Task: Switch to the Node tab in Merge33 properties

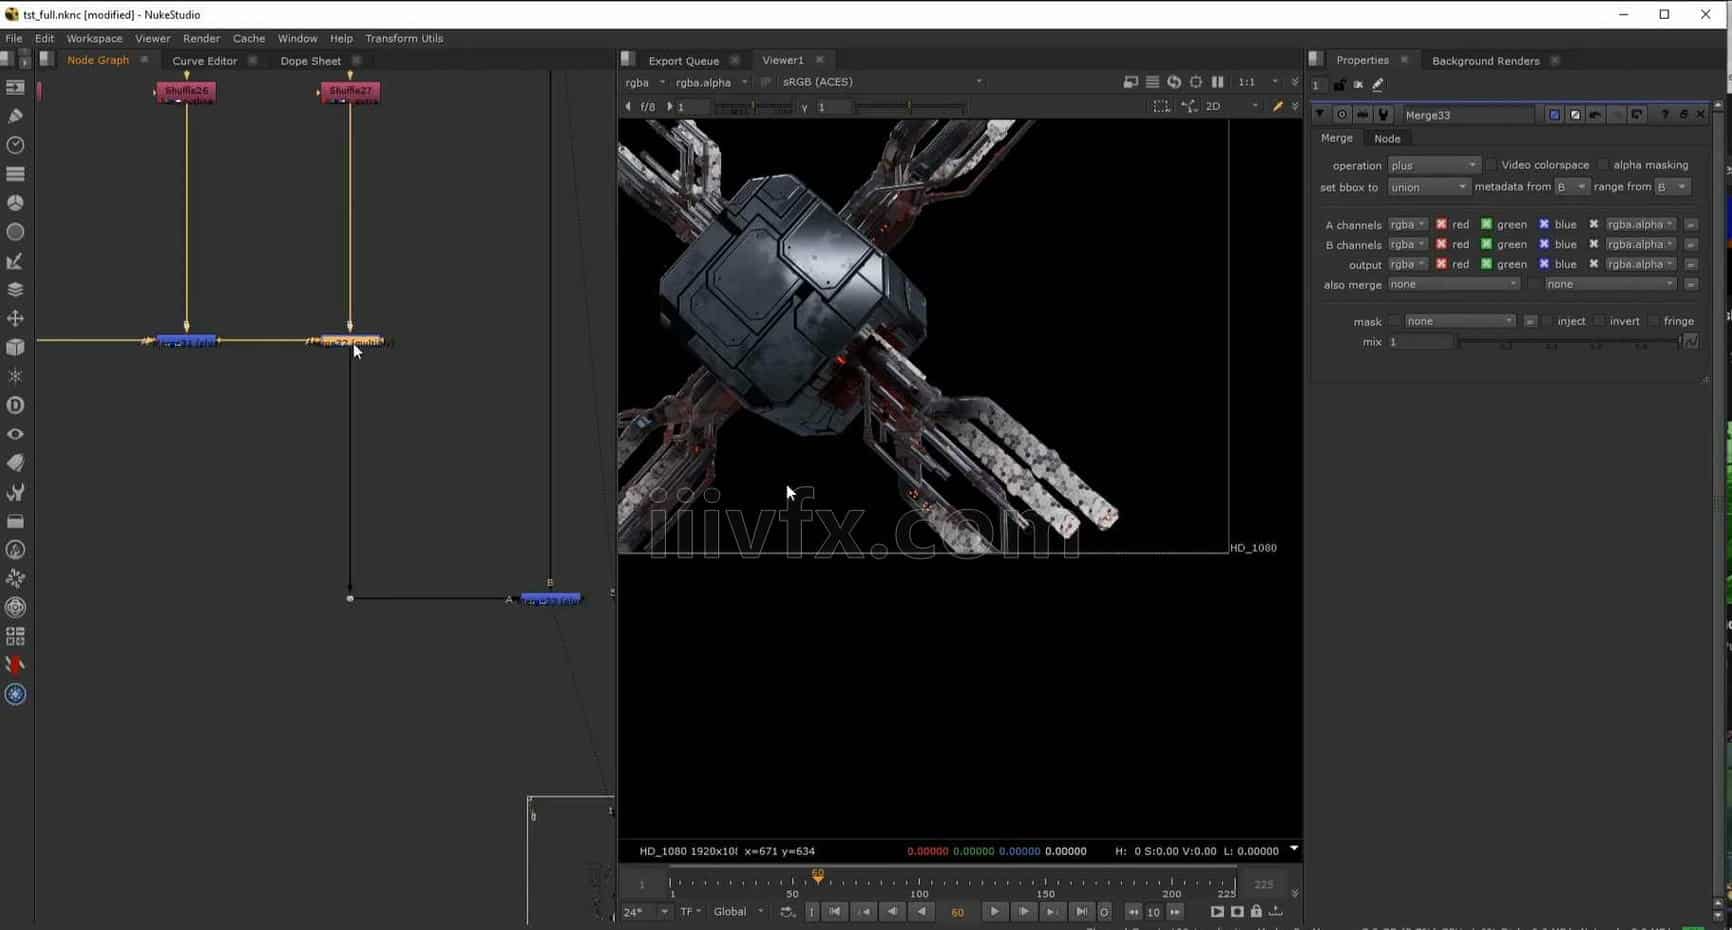Action: pos(1387,138)
